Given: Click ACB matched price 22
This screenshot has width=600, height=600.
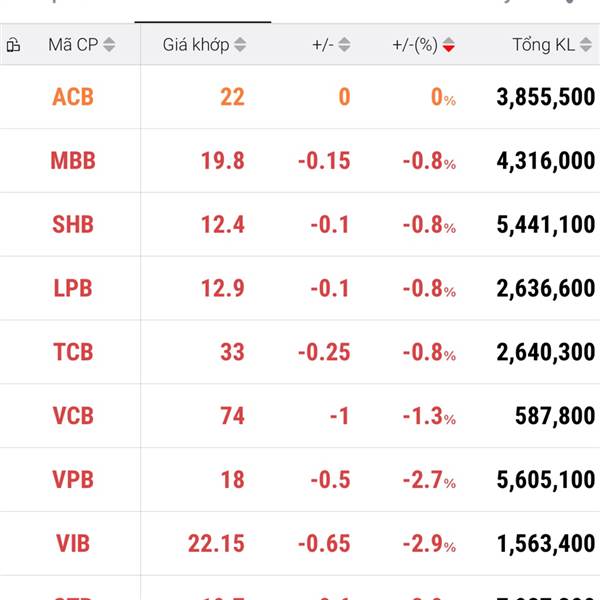Looking at the screenshot, I should pyautogui.click(x=232, y=97).
